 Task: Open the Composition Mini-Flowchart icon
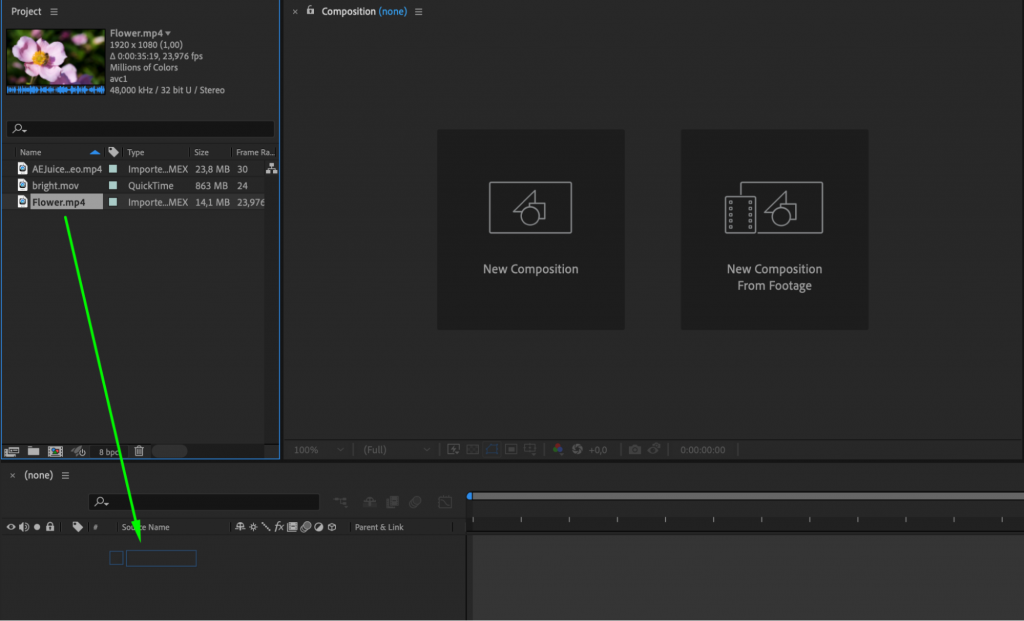tap(338, 502)
